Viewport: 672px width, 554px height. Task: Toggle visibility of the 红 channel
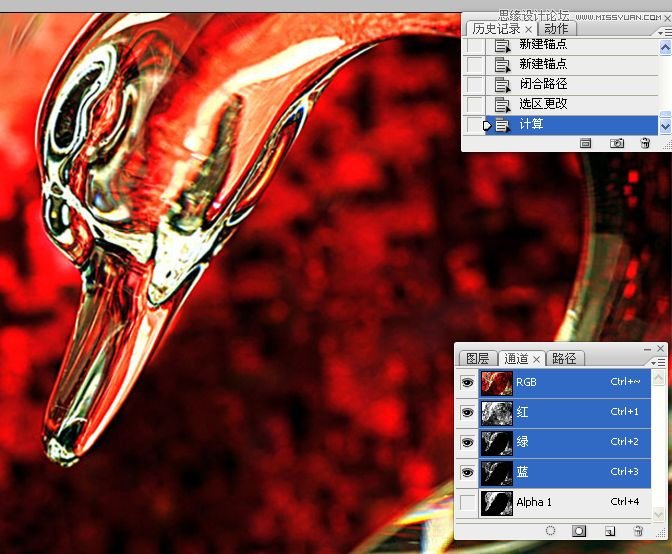[467, 412]
